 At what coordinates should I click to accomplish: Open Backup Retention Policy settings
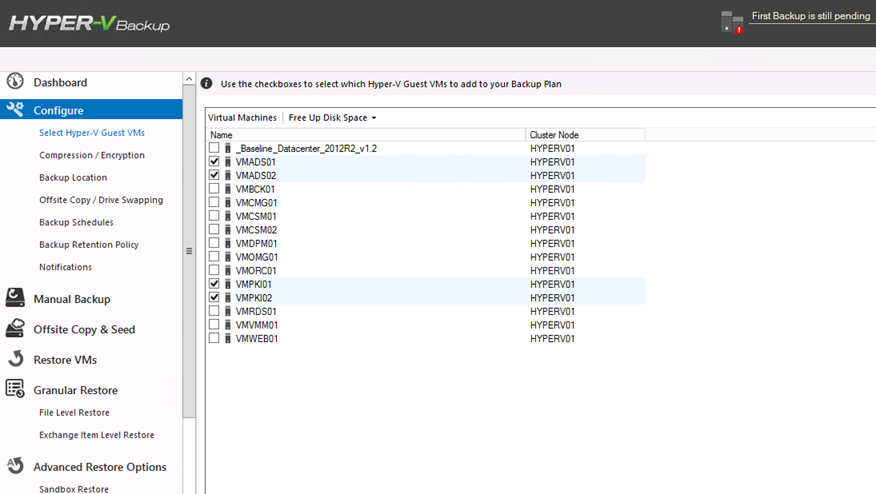click(89, 244)
